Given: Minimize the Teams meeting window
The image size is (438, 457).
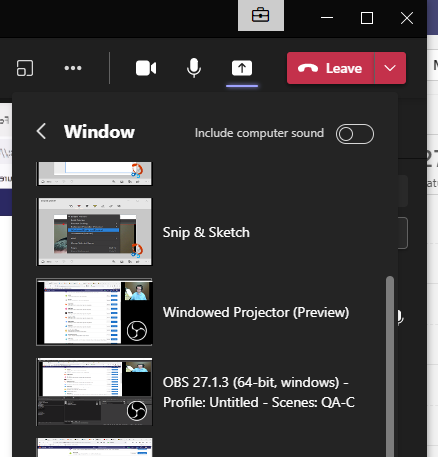Looking at the screenshot, I should click(x=327, y=18).
